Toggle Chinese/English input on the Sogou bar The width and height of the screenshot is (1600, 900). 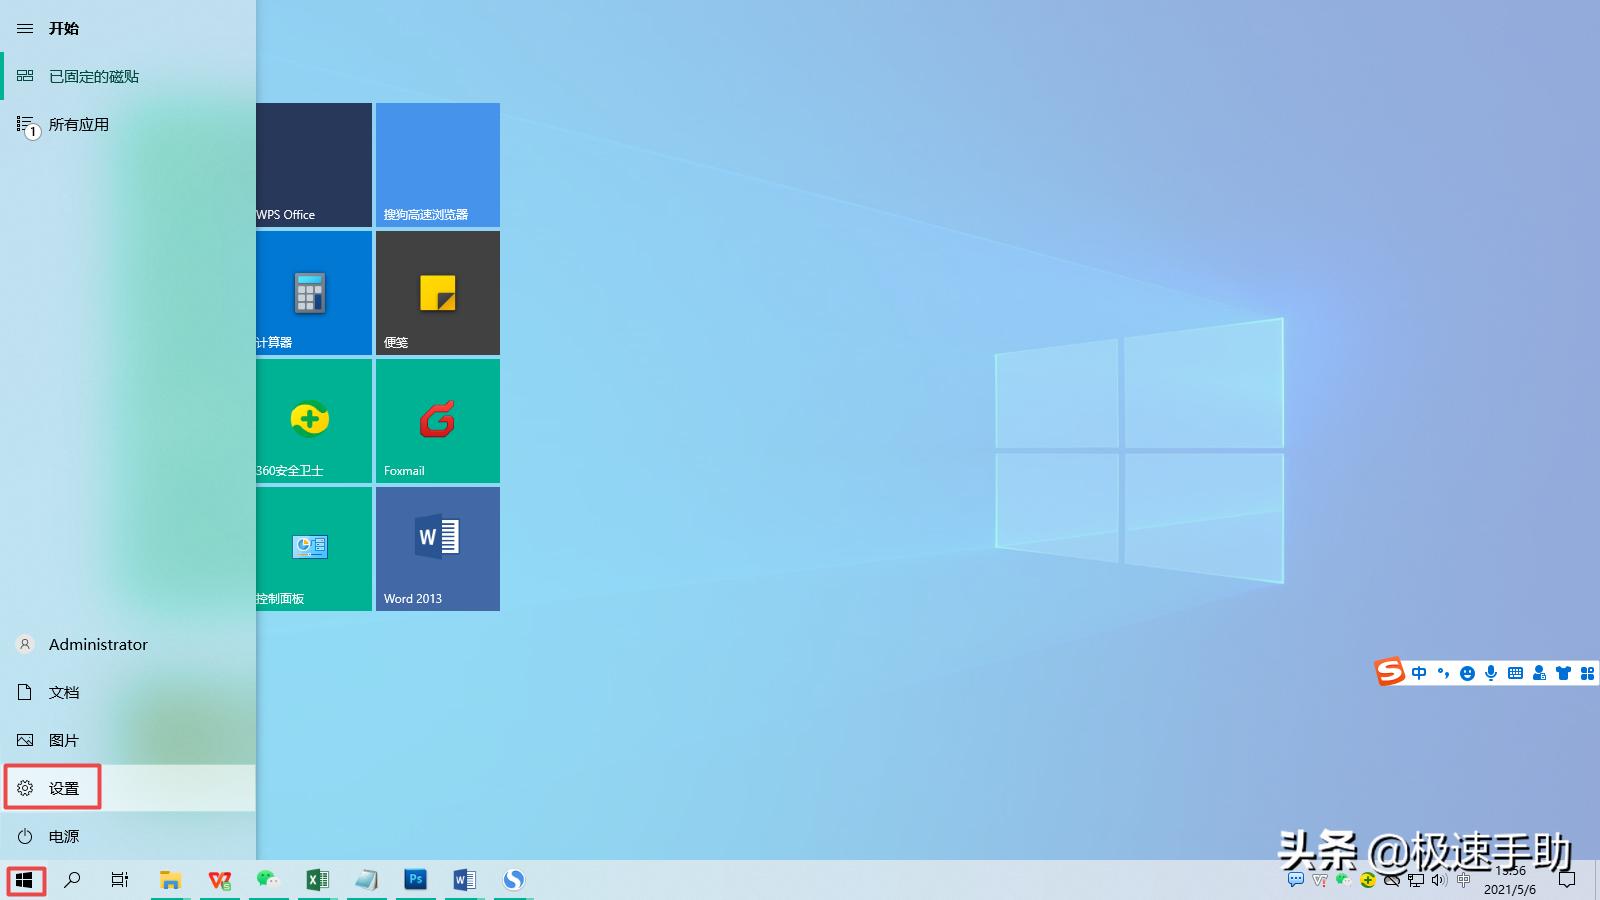point(1419,672)
